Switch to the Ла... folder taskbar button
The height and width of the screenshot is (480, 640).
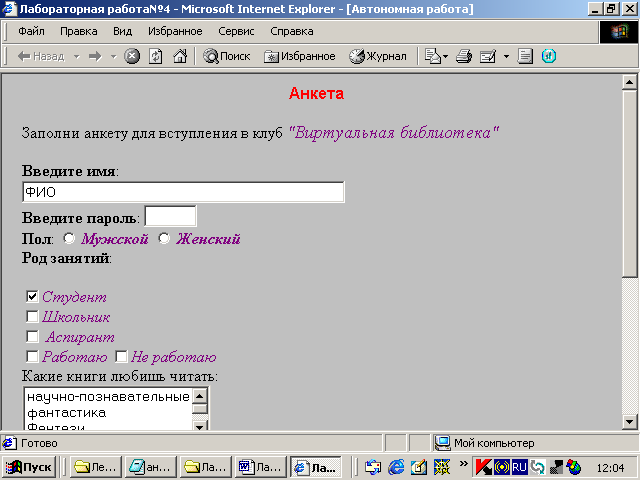(206, 467)
